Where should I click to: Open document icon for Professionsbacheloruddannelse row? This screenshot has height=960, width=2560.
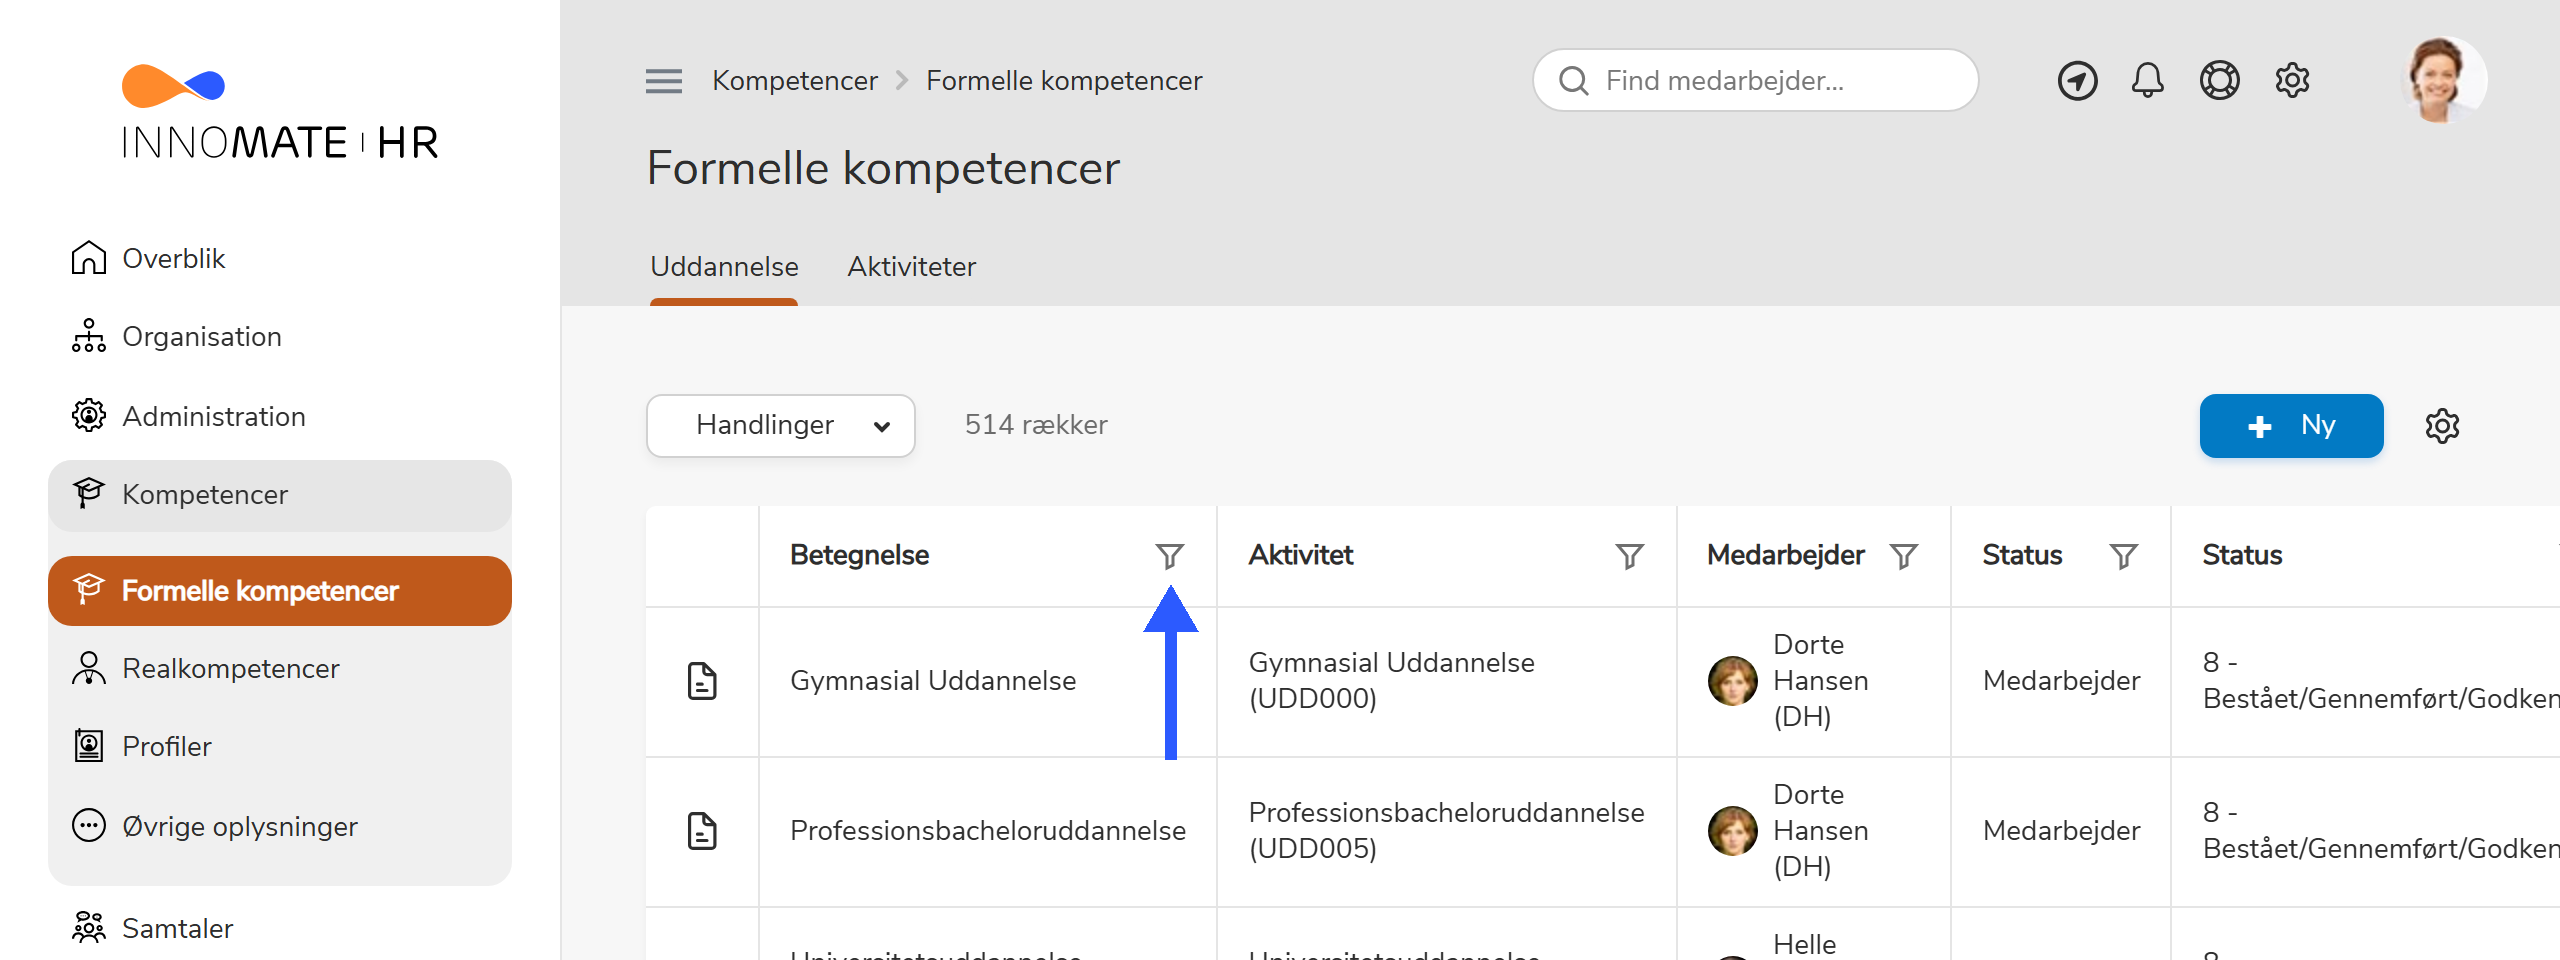702,831
